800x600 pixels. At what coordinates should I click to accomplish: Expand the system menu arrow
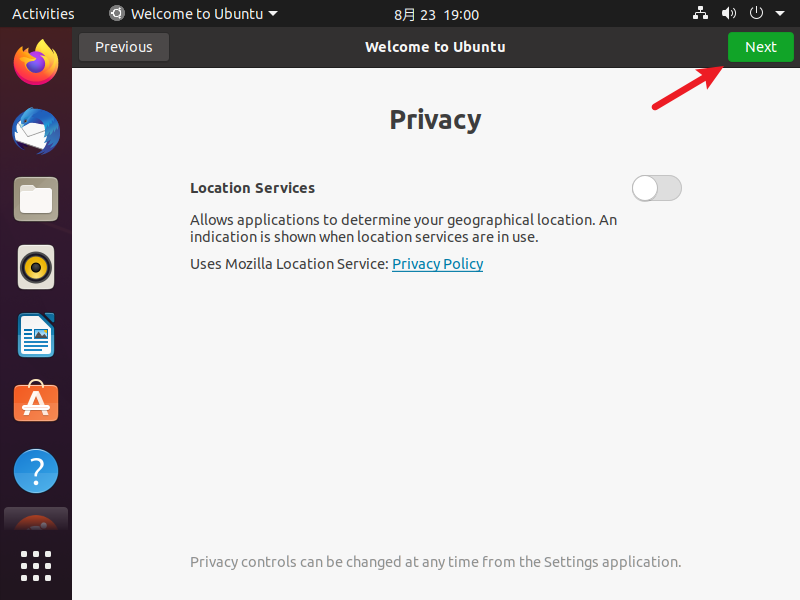click(780, 14)
